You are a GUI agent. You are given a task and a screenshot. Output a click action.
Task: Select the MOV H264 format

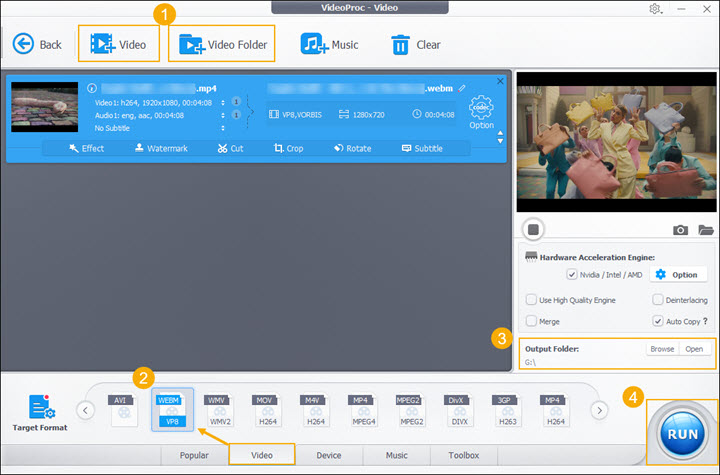pos(267,410)
